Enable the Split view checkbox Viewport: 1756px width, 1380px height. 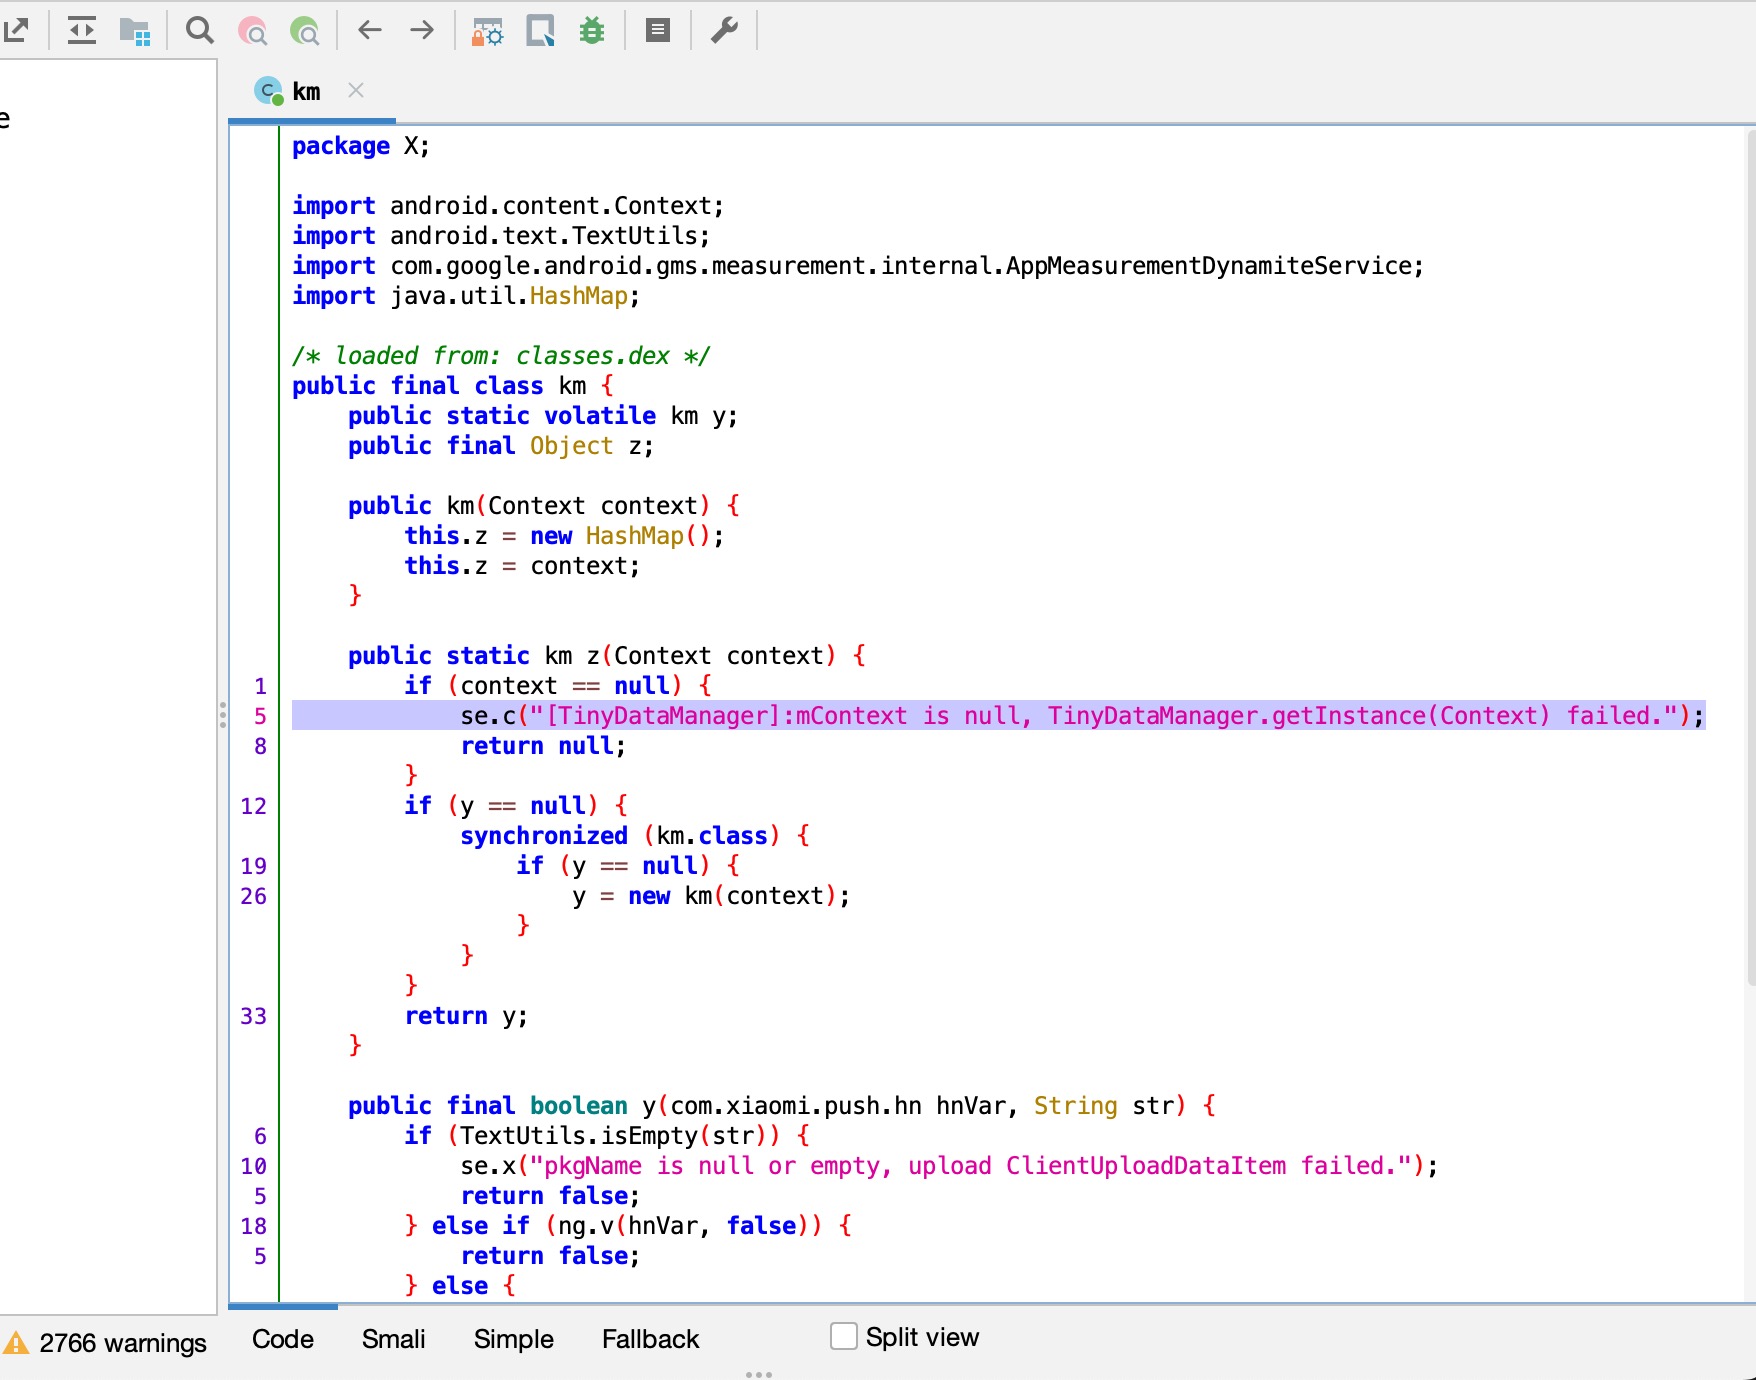[844, 1336]
